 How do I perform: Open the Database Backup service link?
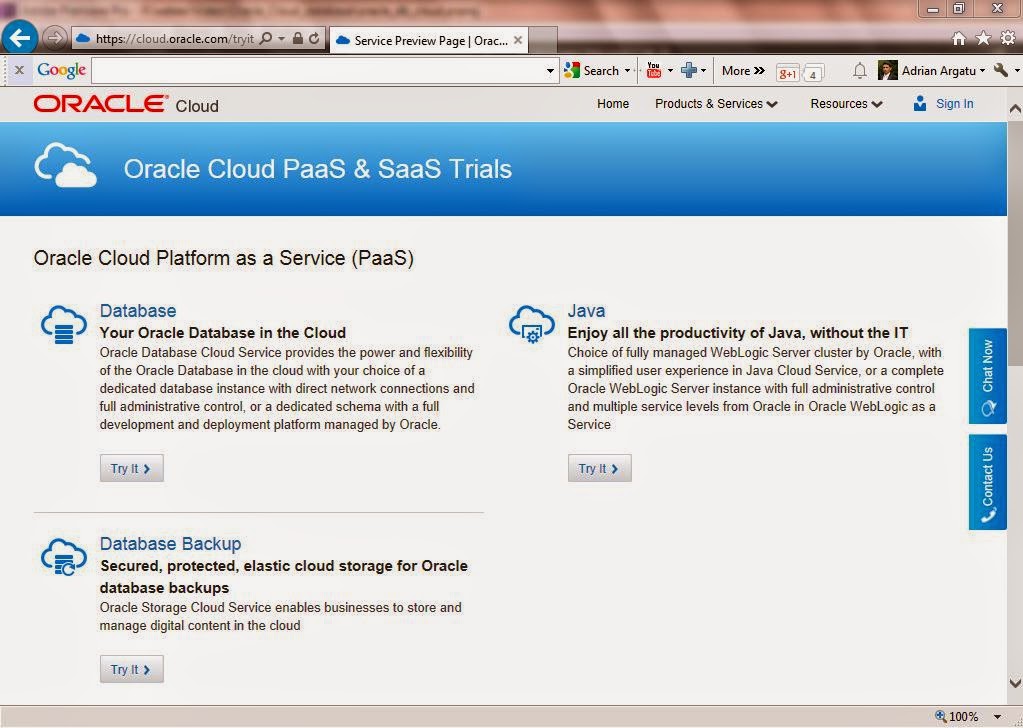pyautogui.click(x=170, y=543)
